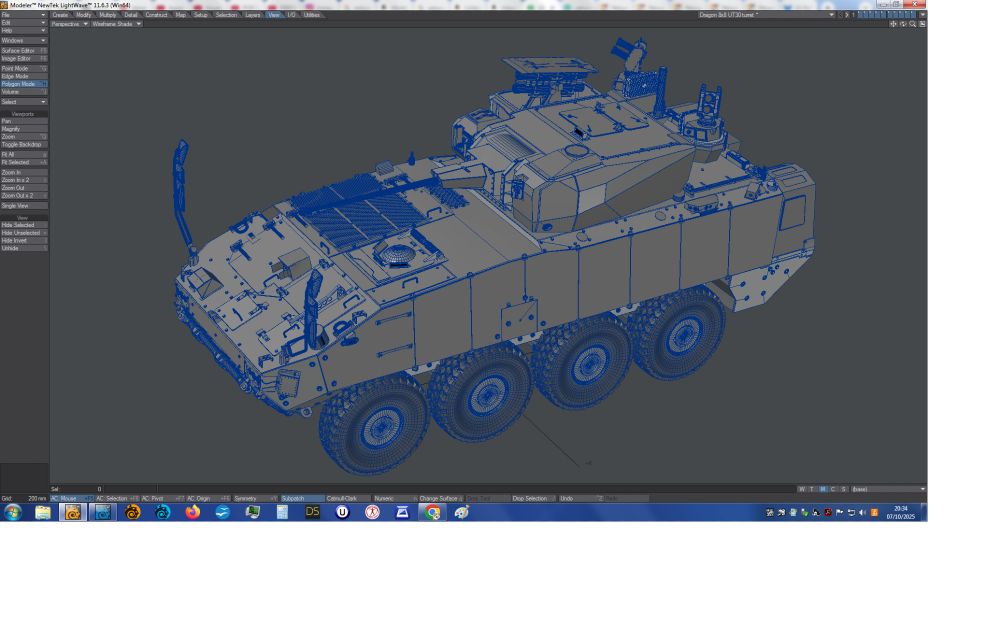Viewport: 1000px width, 625px height.
Task: Click the Unhide button
Action: 24,248
